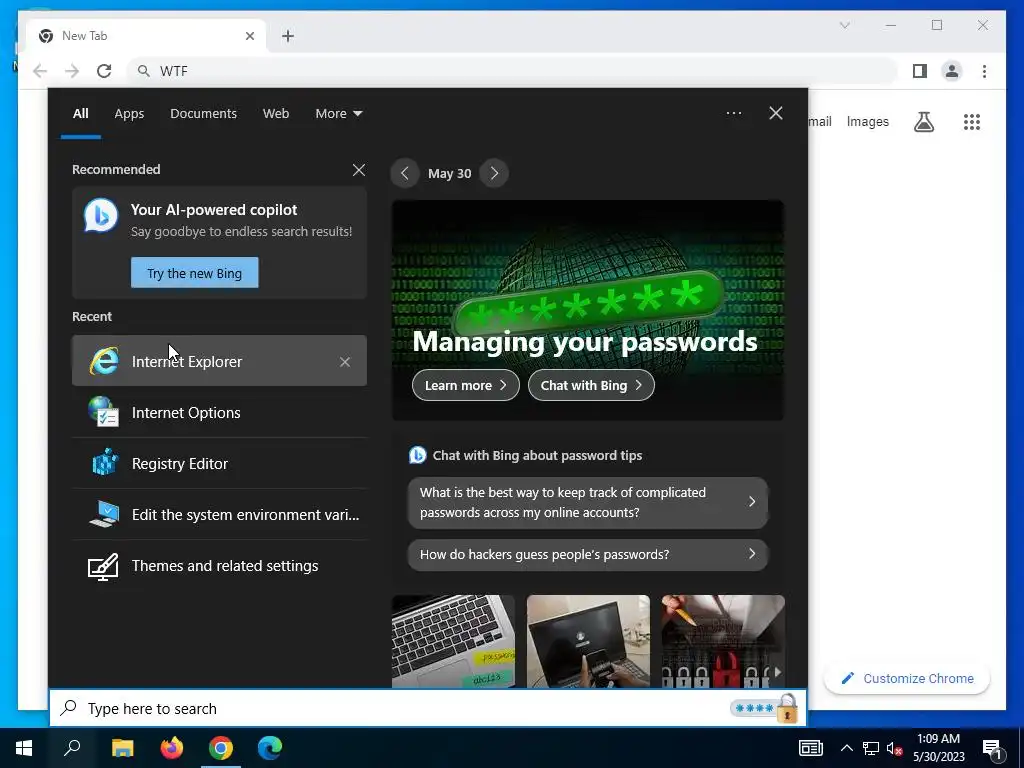Toggle Chrome side panel
The height and width of the screenshot is (768, 1024).
pos(920,71)
